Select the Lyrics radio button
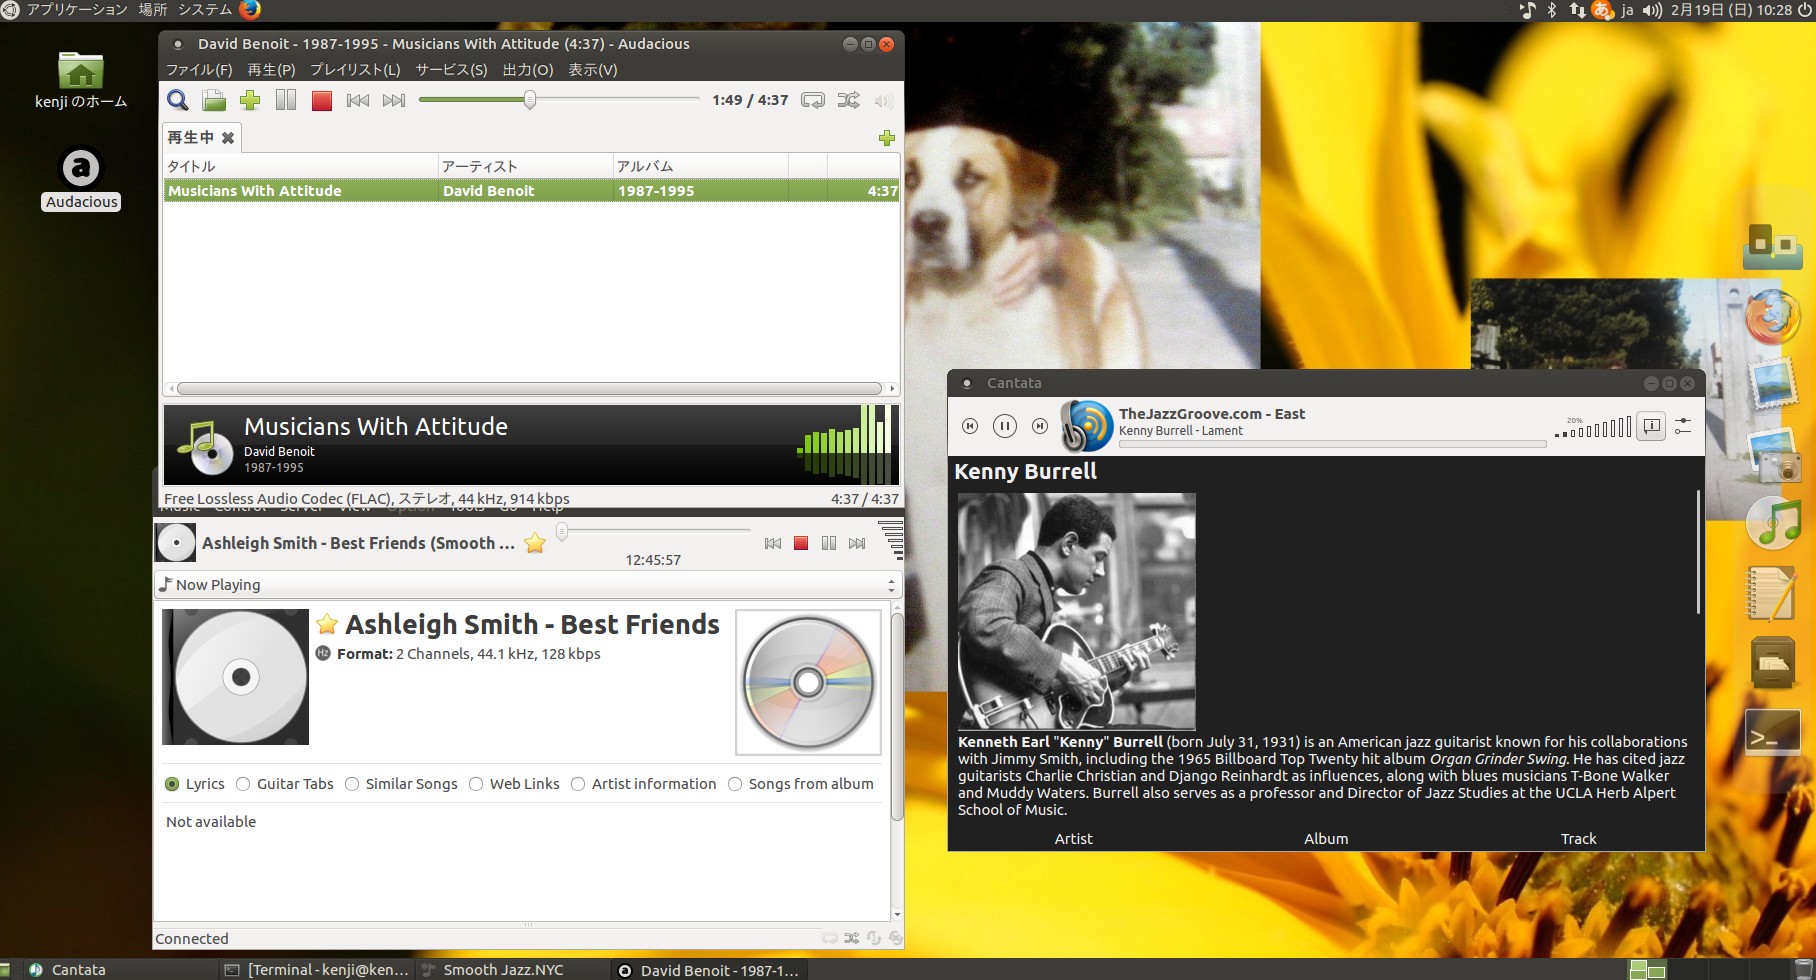 [172, 784]
